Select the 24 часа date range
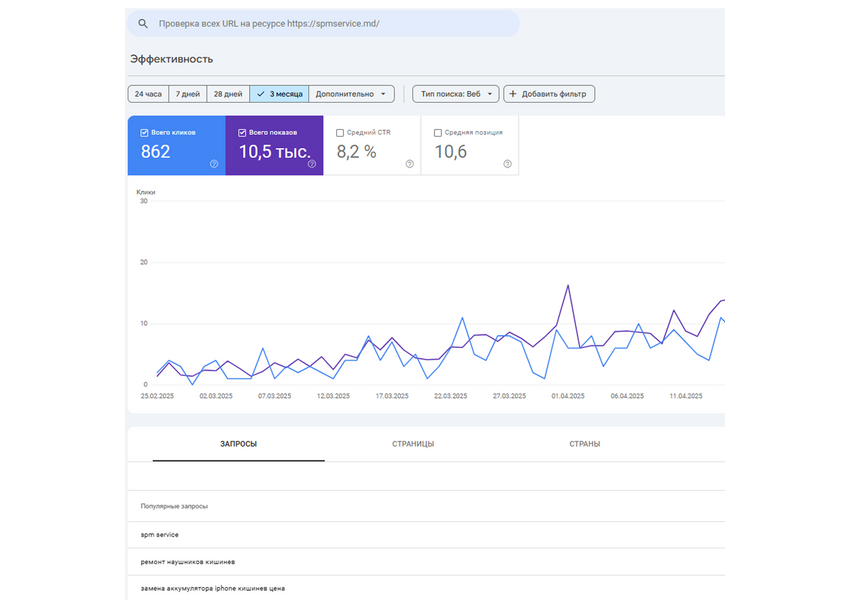850x600 pixels. tap(148, 94)
